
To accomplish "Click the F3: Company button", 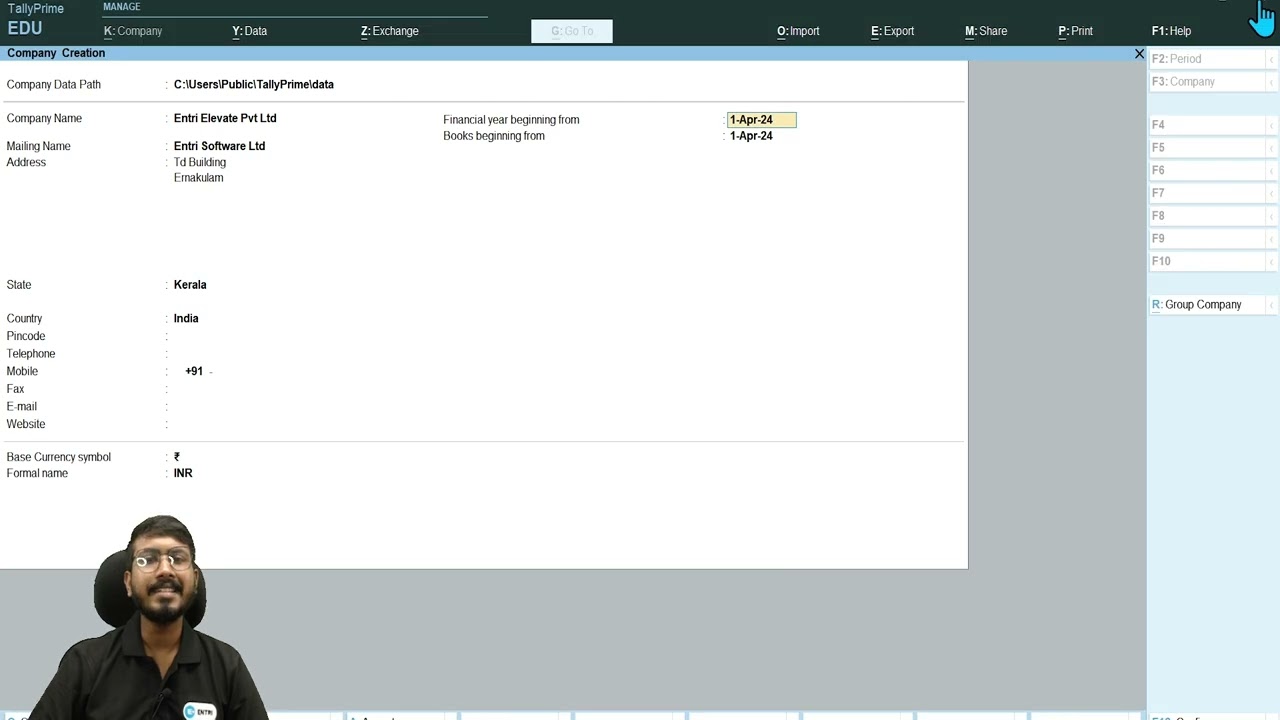I will click(x=1207, y=82).
